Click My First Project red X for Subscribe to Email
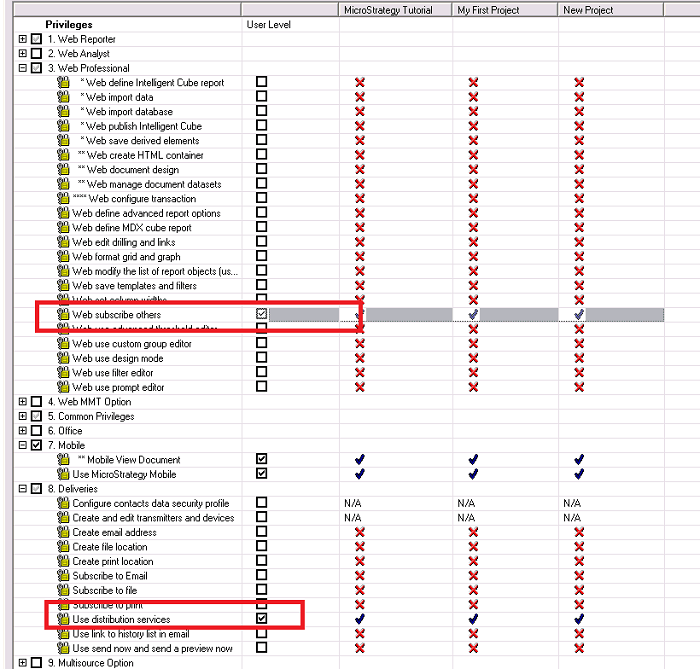The width and height of the screenshot is (700, 669). (473, 575)
